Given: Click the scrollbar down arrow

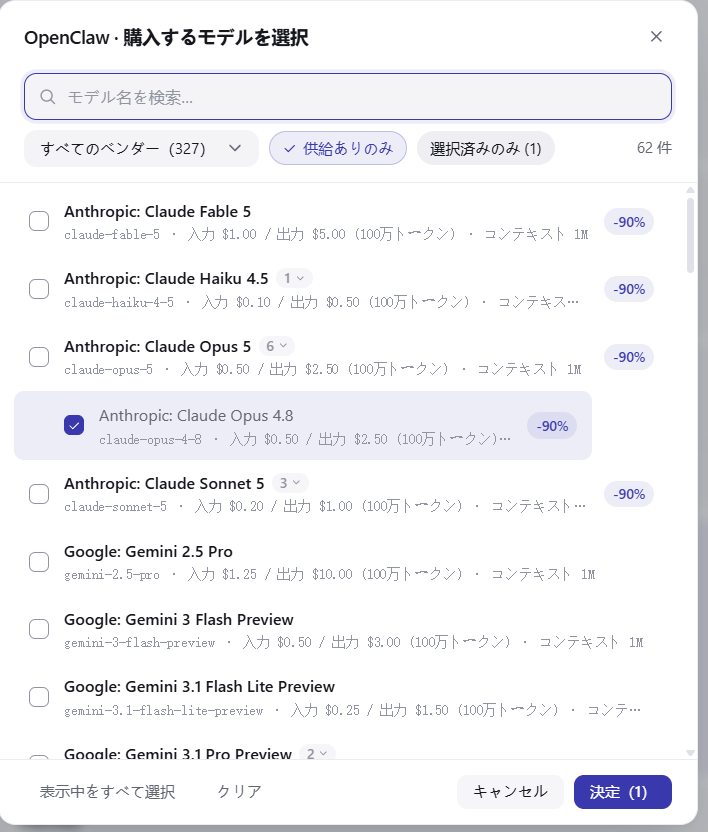Looking at the screenshot, I should click(x=690, y=753).
